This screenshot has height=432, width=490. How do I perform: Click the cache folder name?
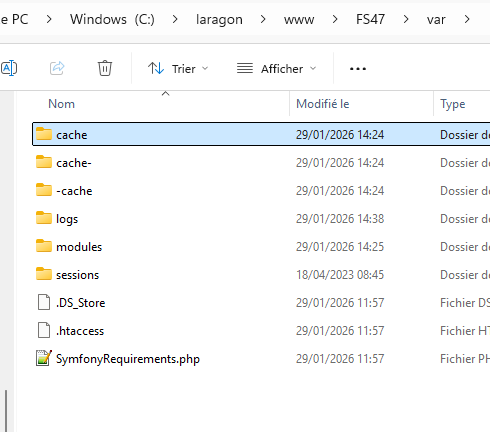click(x=72, y=135)
